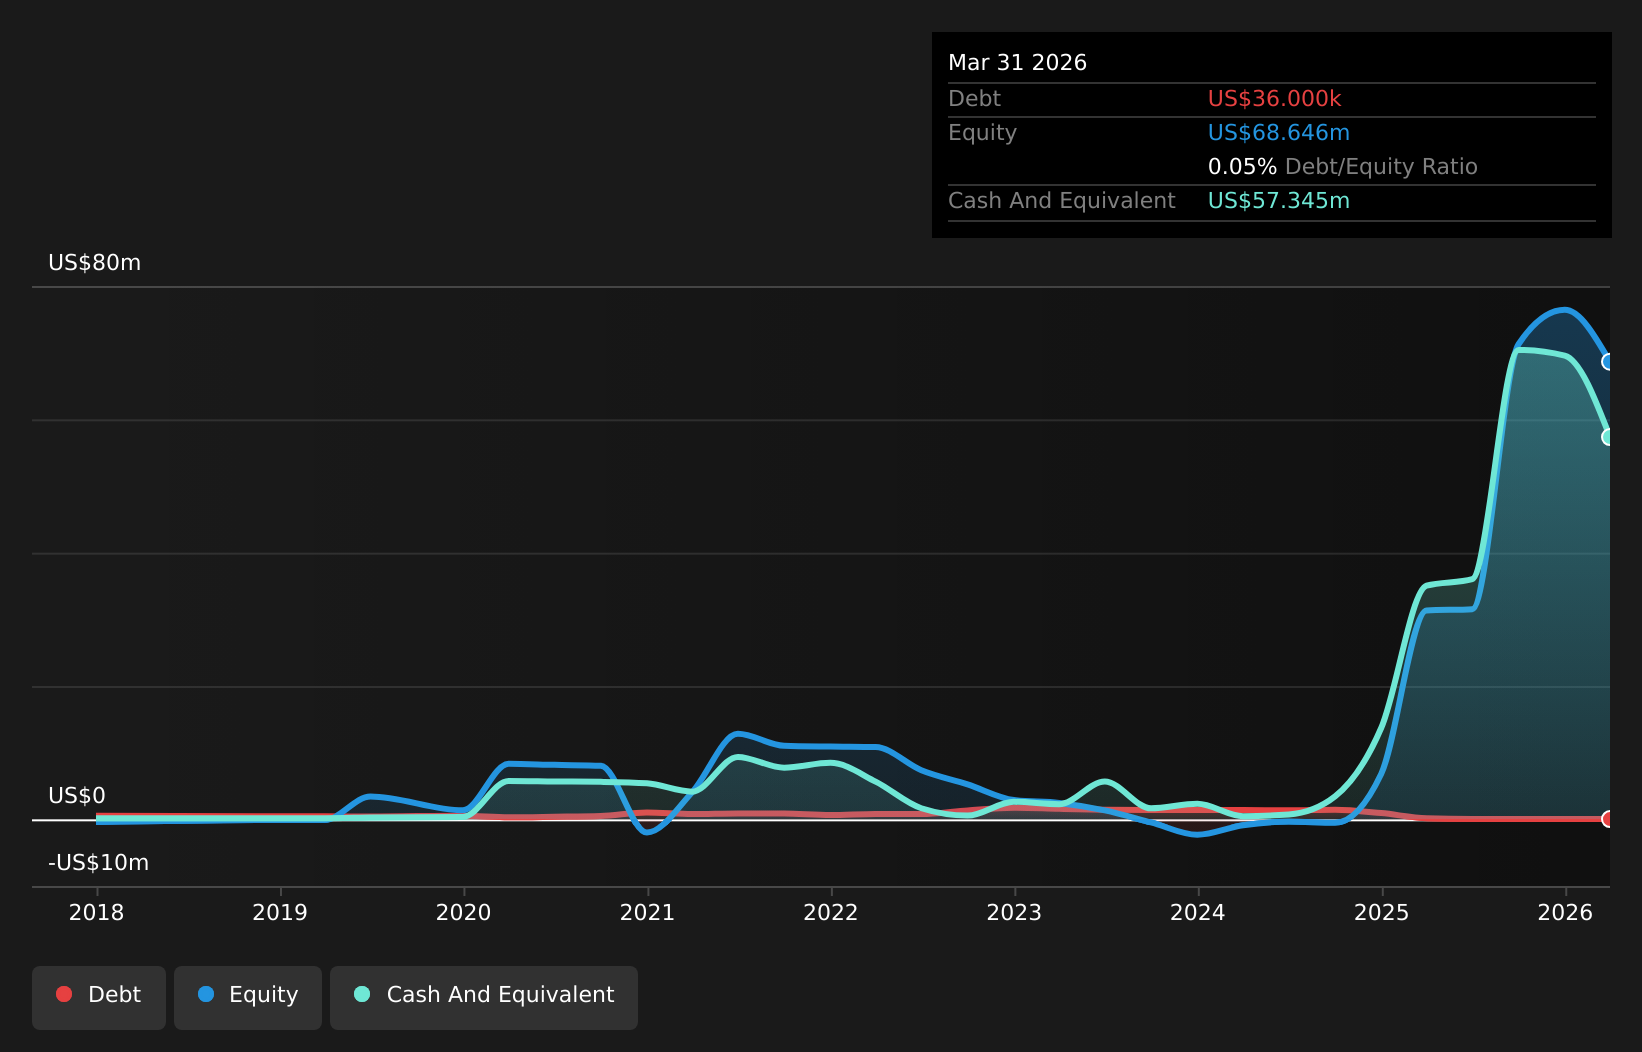Click the red Debt legend dot
Image resolution: width=1642 pixels, height=1052 pixels.
pyautogui.click(x=64, y=994)
